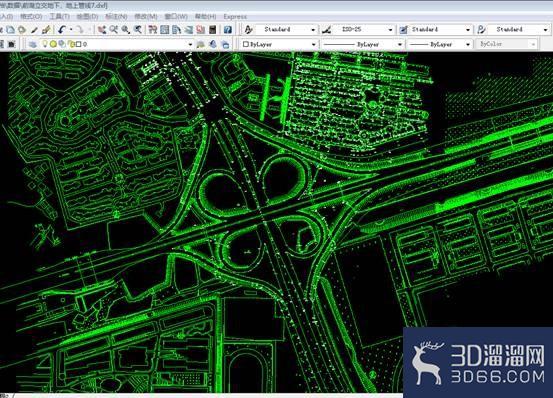Toggle the layer lock icon
The image size is (553, 398).
tap(71, 44)
